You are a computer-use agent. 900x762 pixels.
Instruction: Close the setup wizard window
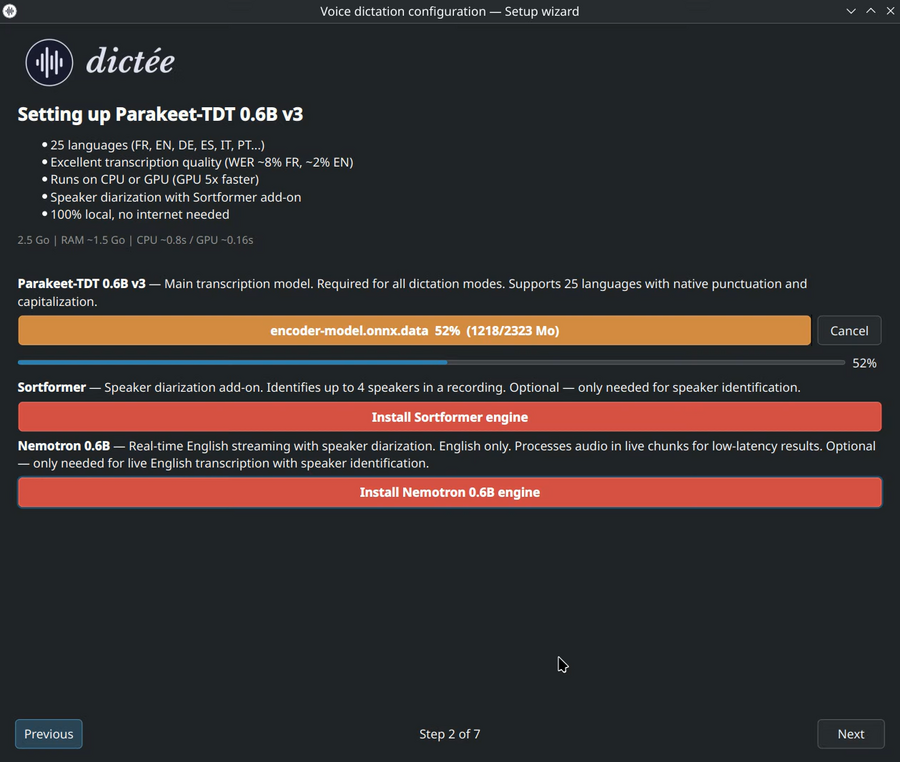coord(890,11)
